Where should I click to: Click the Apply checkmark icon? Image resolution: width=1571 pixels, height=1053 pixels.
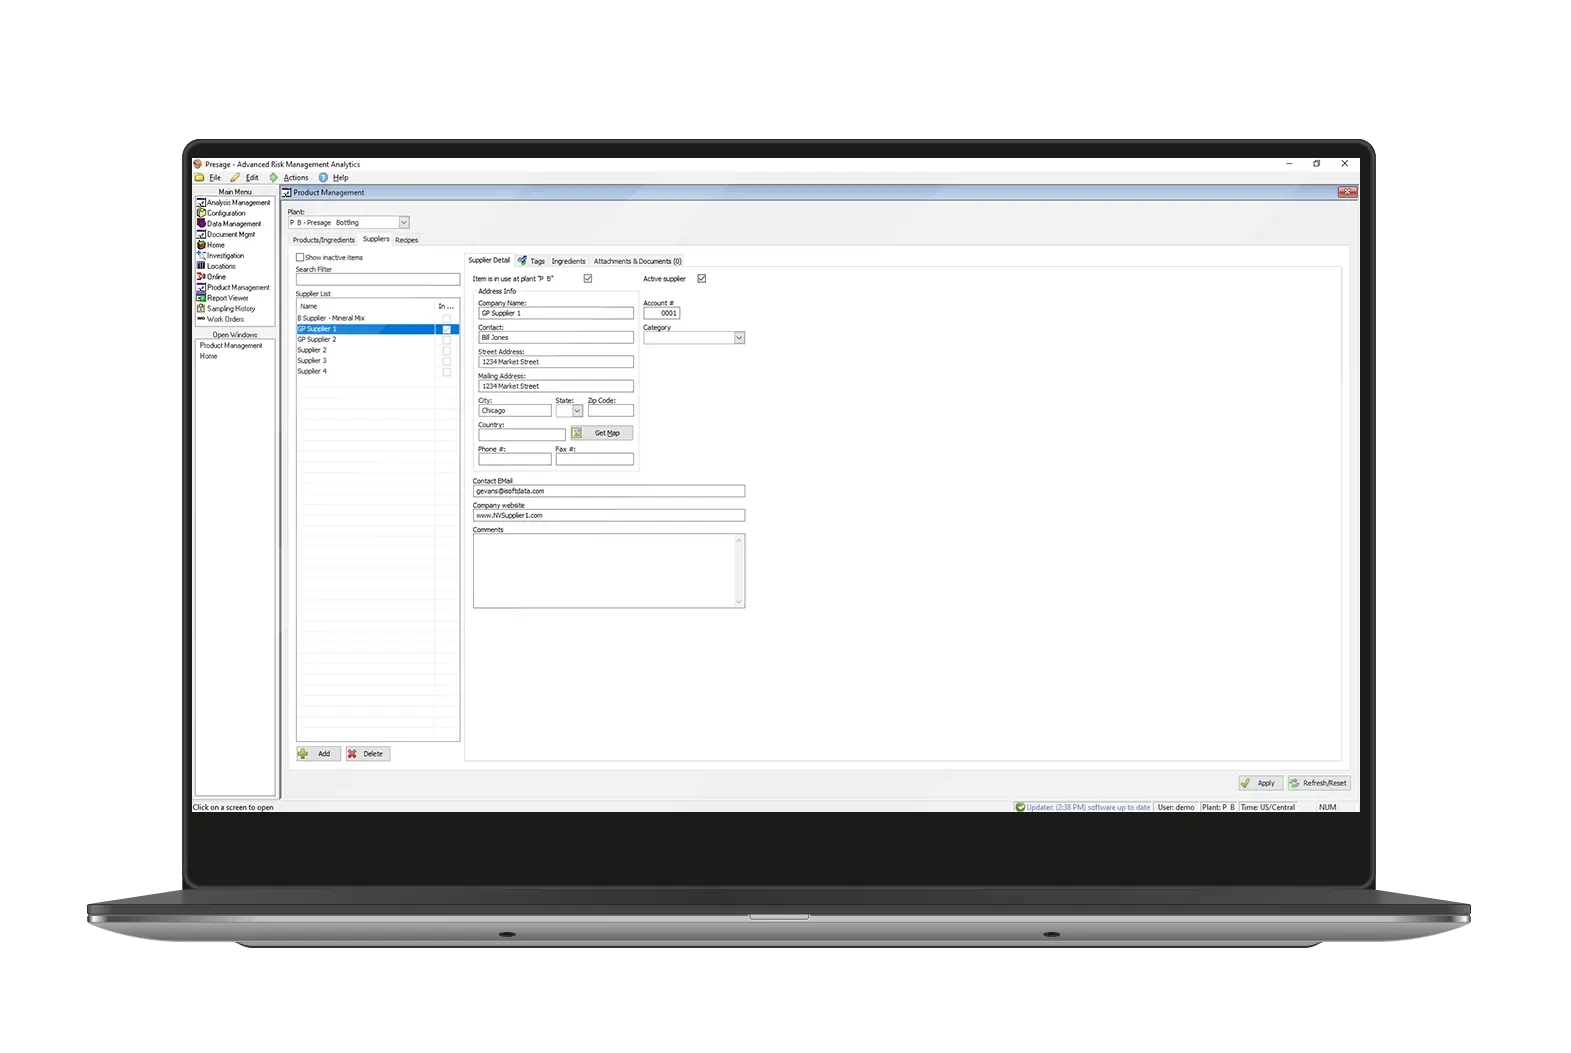pyautogui.click(x=1245, y=783)
